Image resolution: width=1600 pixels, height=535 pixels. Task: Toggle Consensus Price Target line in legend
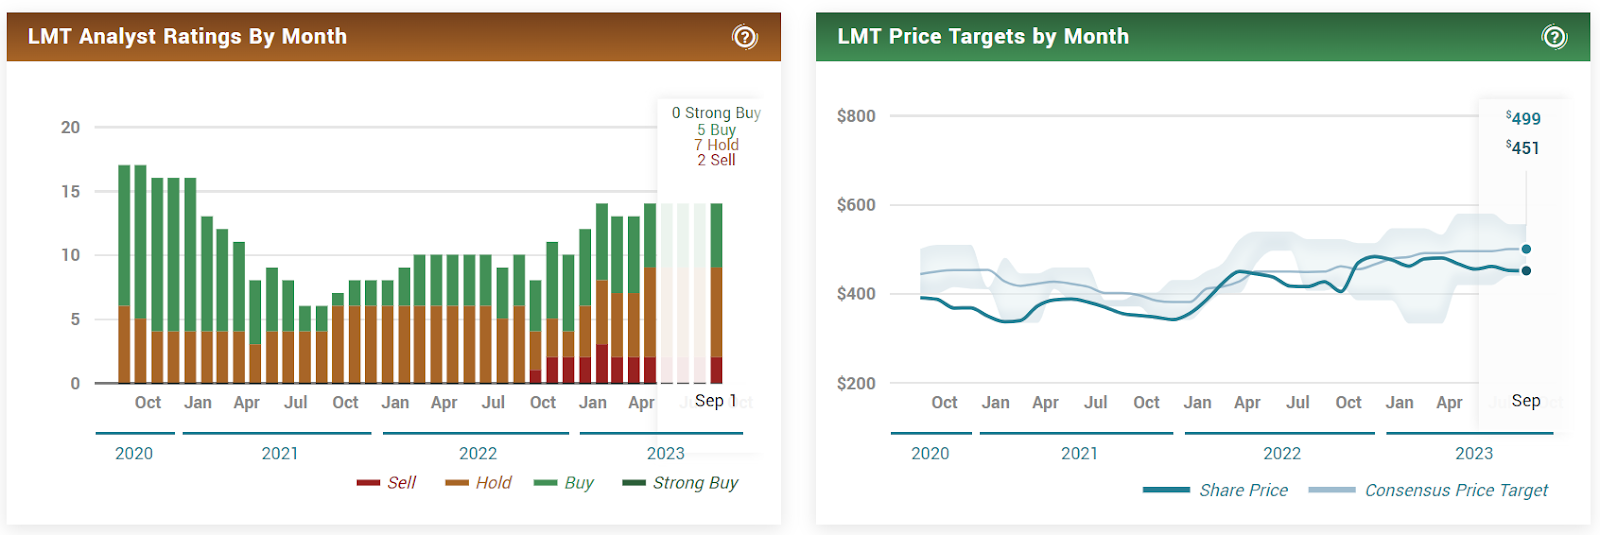point(1428,490)
